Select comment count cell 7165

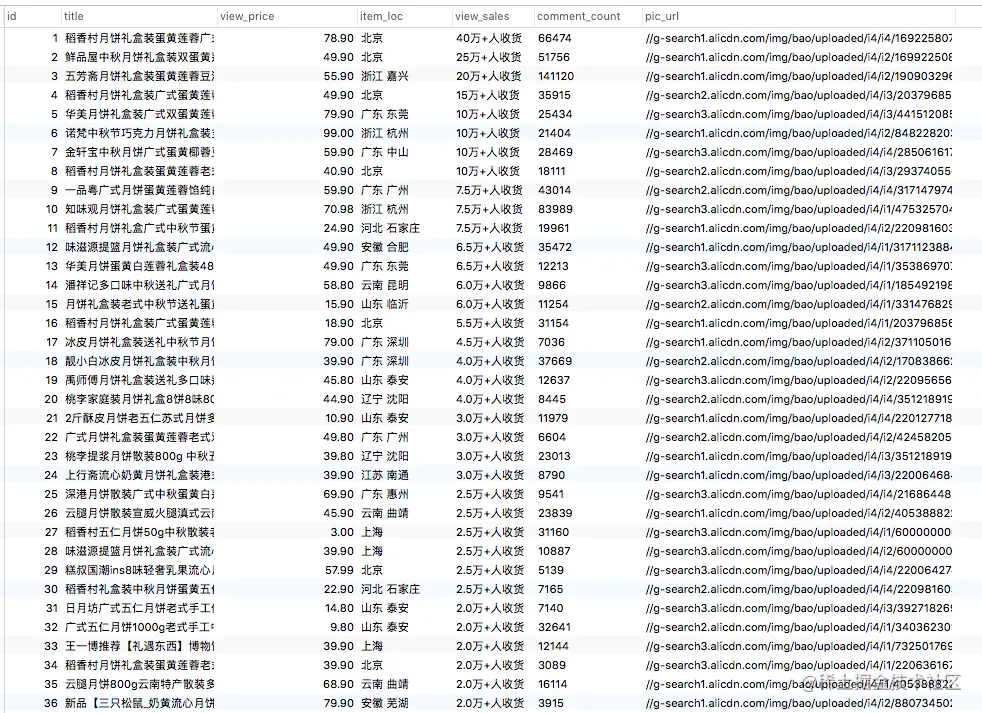click(550, 589)
